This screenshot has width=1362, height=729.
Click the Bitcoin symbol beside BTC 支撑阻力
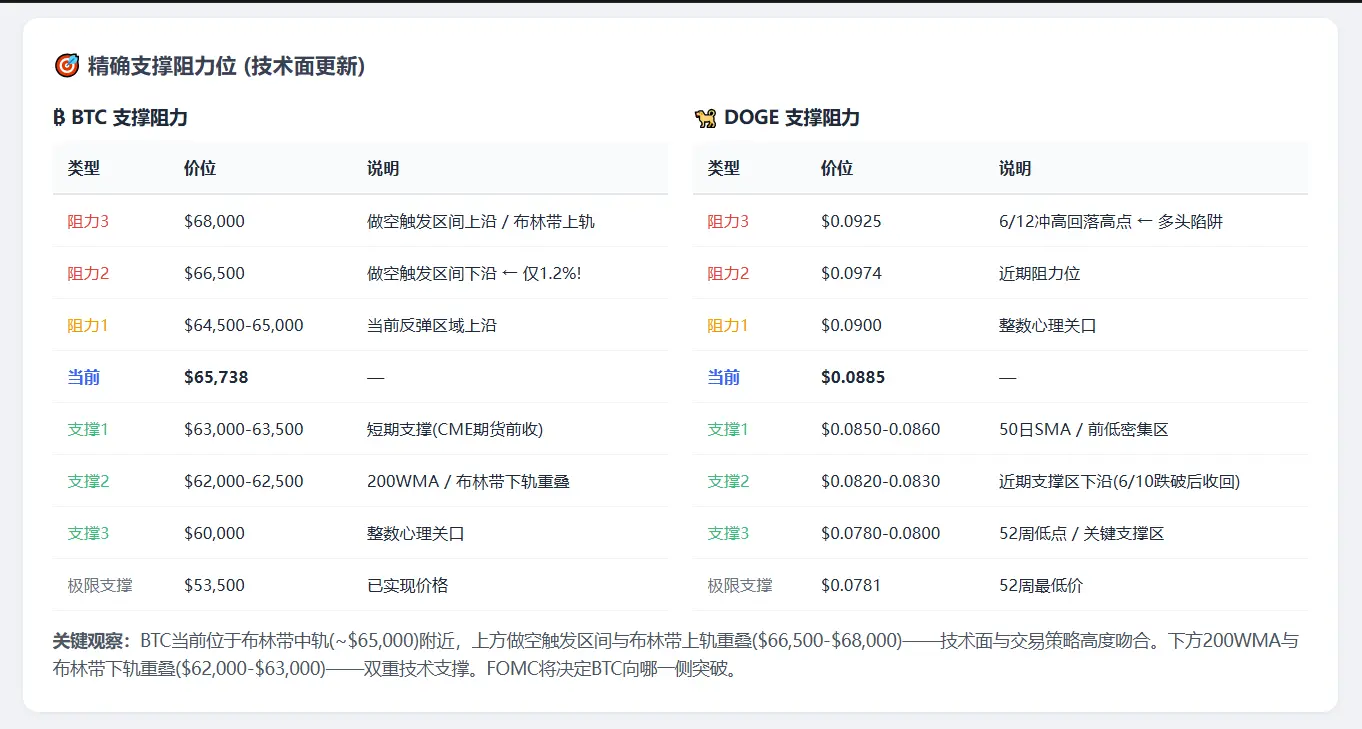pos(59,118)
